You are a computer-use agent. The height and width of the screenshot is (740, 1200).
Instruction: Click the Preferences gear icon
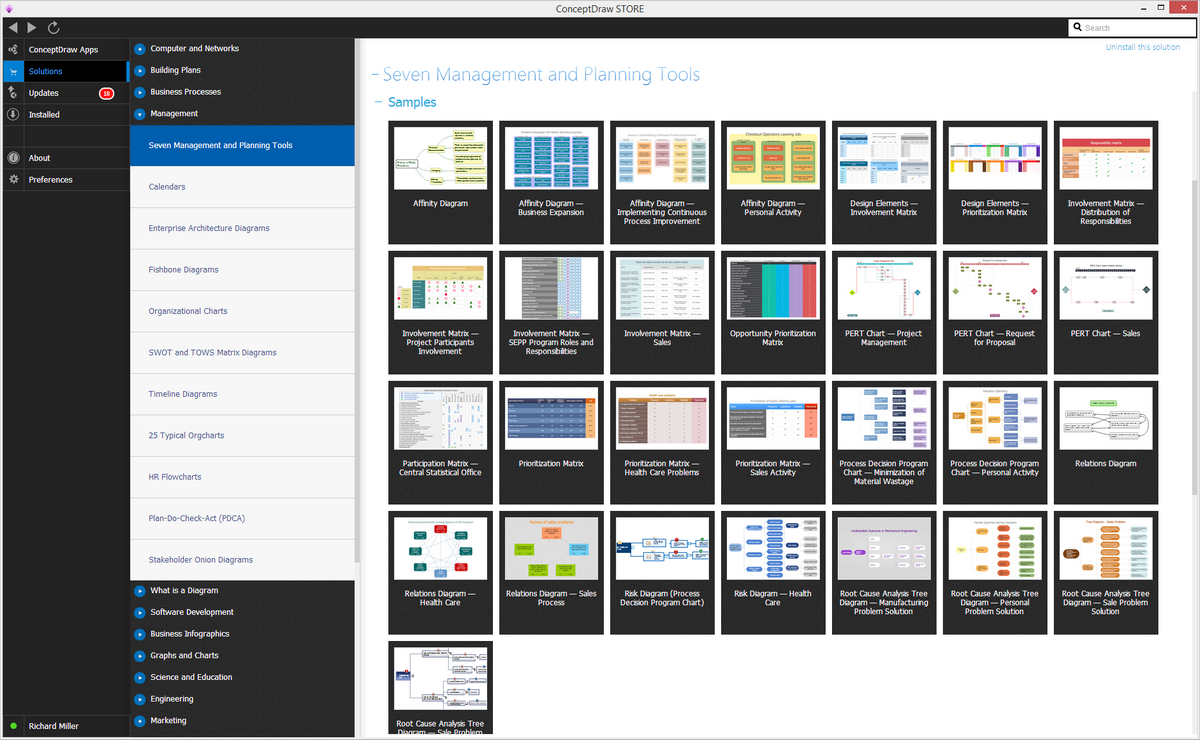coord(12,179)
